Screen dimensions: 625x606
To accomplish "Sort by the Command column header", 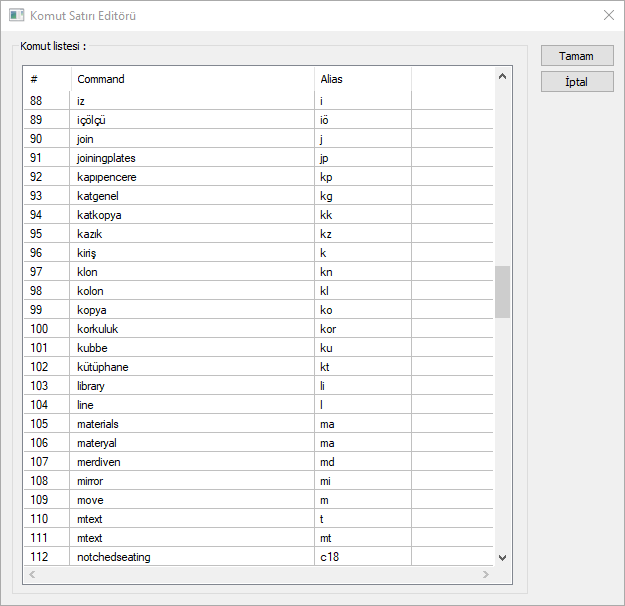I will pos(192,79).
